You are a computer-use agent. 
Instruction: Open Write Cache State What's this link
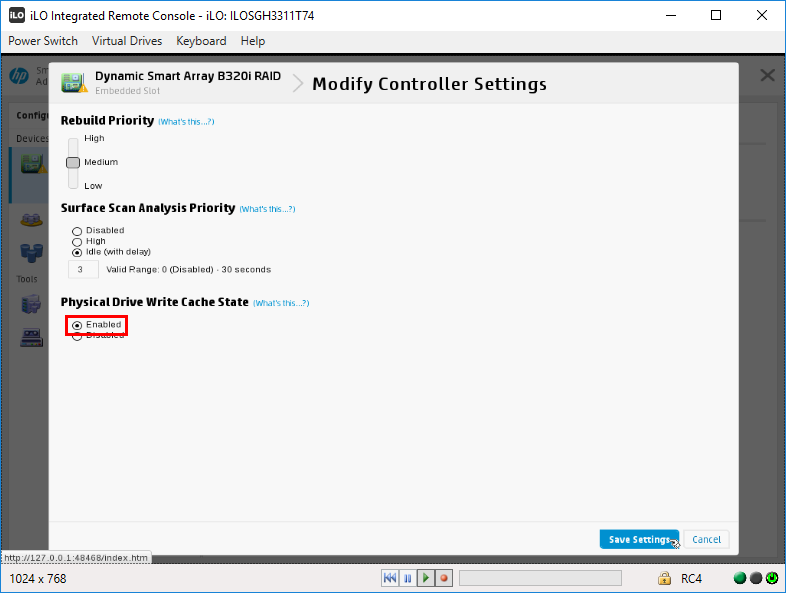point(281,303)
